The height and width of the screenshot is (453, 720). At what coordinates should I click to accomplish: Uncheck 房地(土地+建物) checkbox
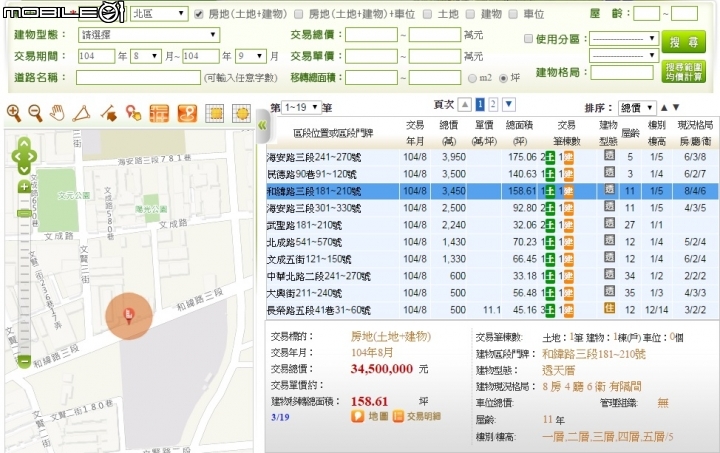pyautogui.click(x=198, y=14)
